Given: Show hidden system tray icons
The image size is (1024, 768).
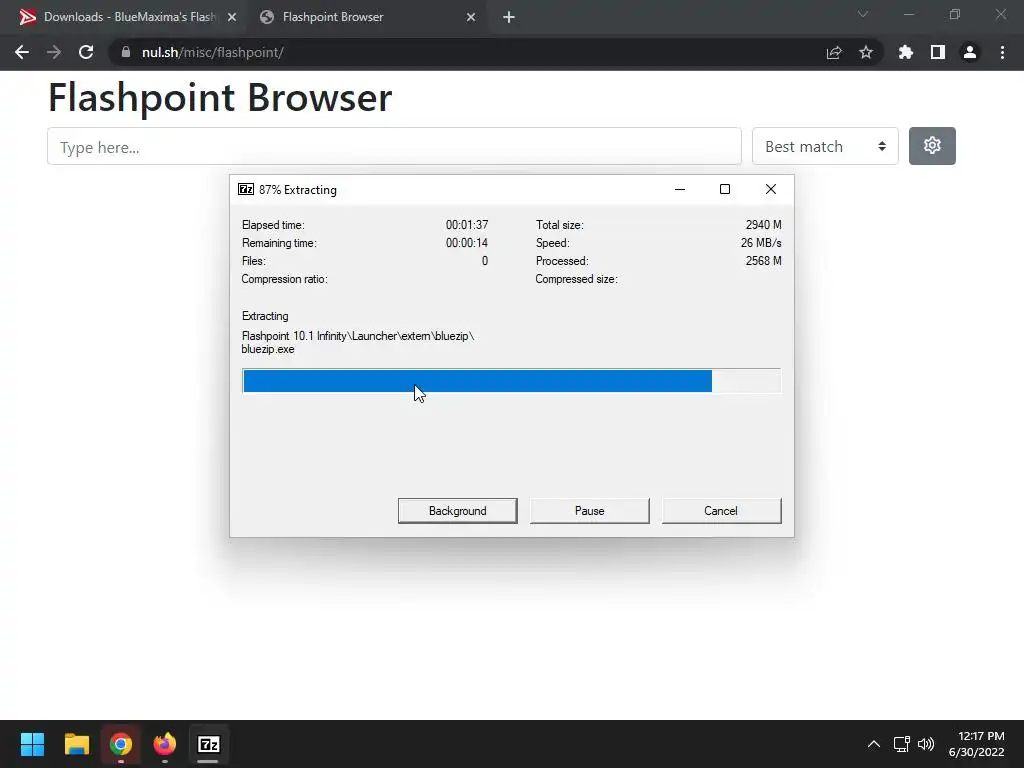Looking at the screenshot, I should [x=874, y=744].
